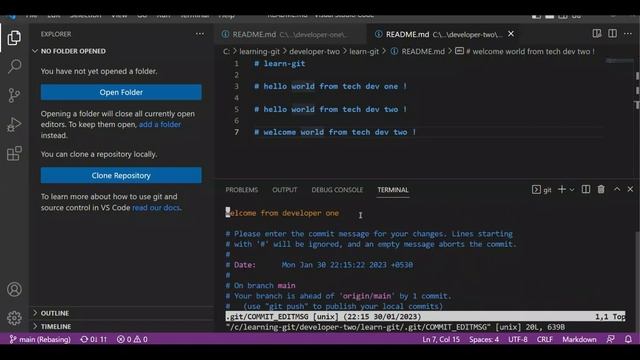
Task: Open errors and warnings count
Action: 132,339
